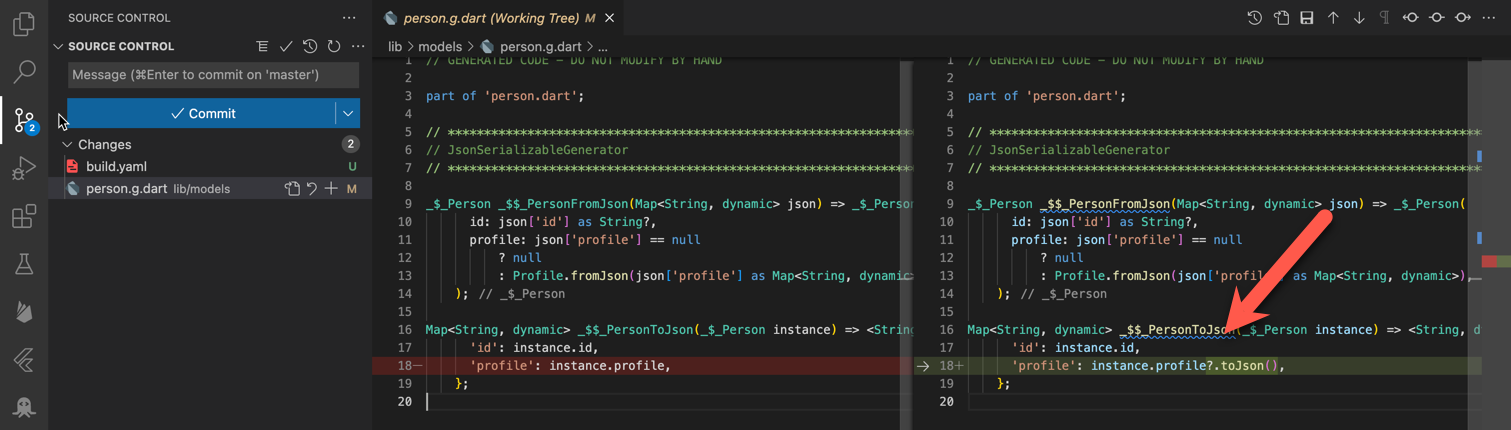Open Run and Debug view

(x=24, y=168)
